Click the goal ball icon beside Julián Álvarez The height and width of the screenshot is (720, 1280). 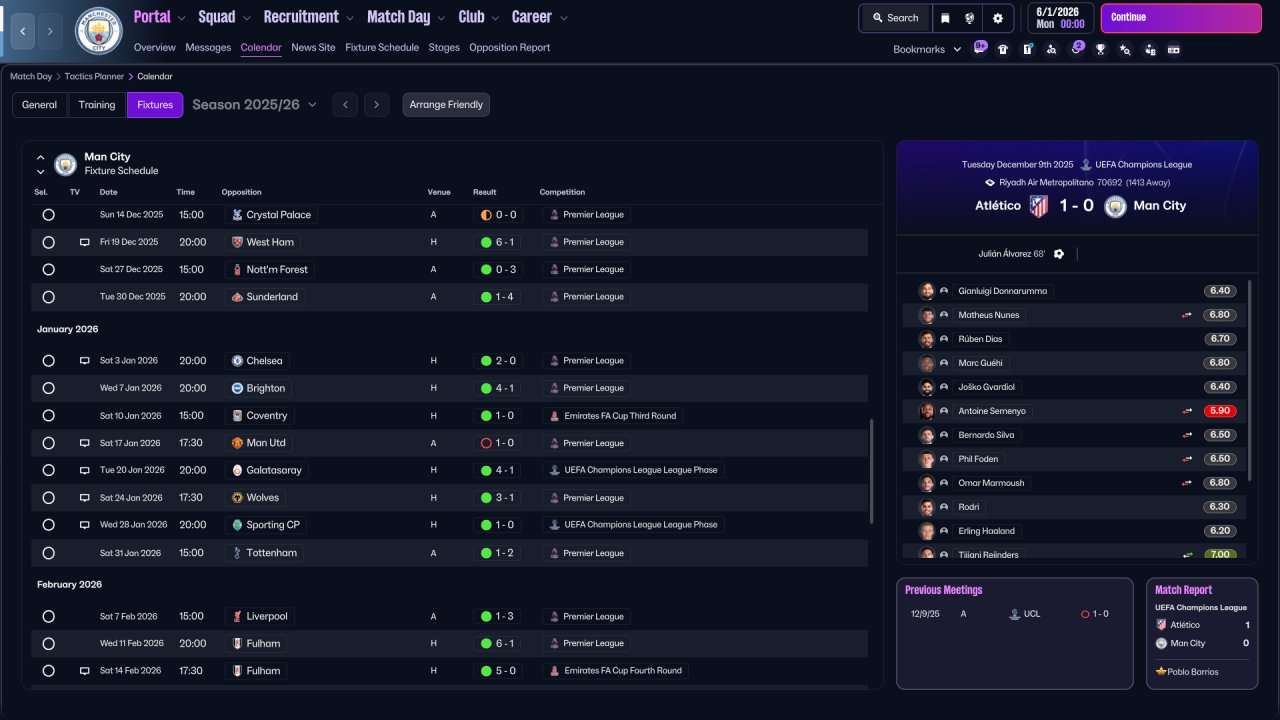[x=1059, y=254]
